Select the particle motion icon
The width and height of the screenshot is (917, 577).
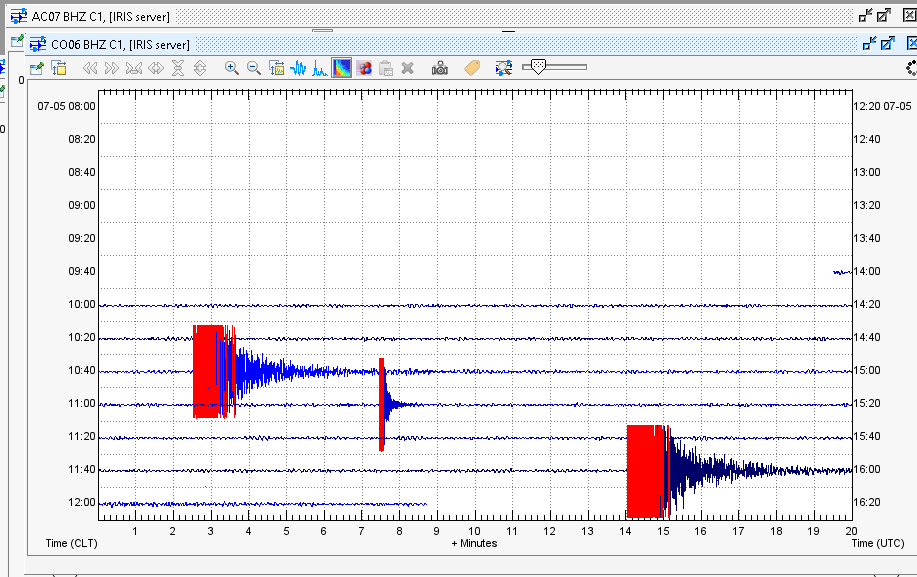pos(364,68)
